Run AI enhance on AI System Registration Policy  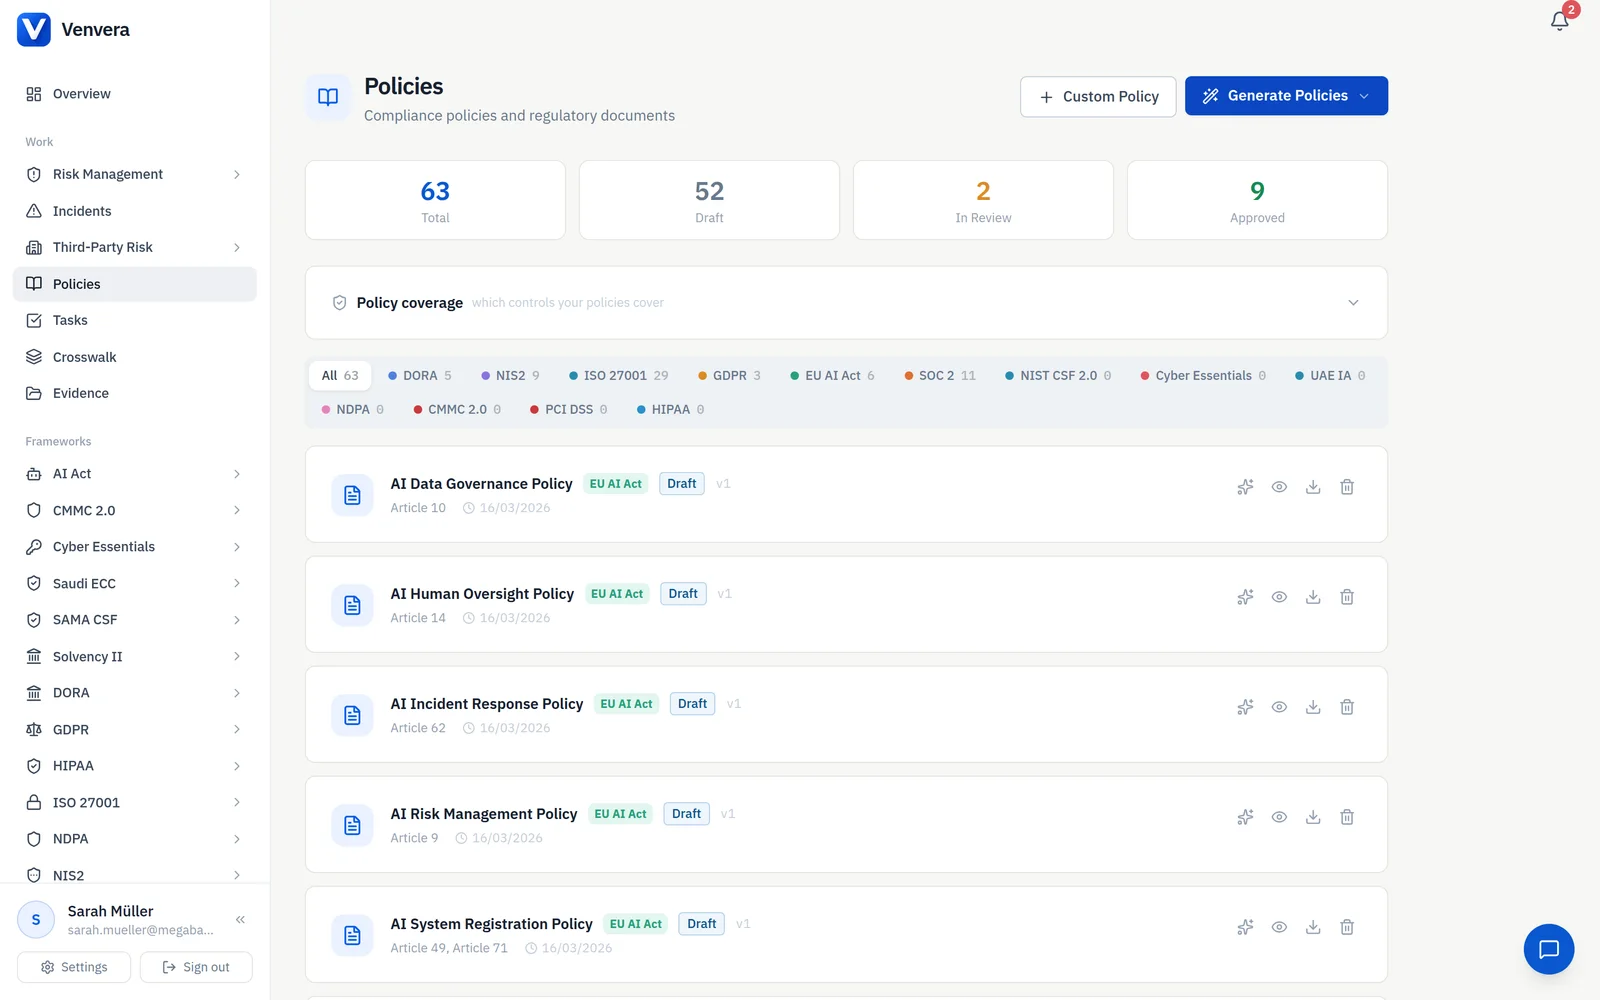pos(1245,927)
